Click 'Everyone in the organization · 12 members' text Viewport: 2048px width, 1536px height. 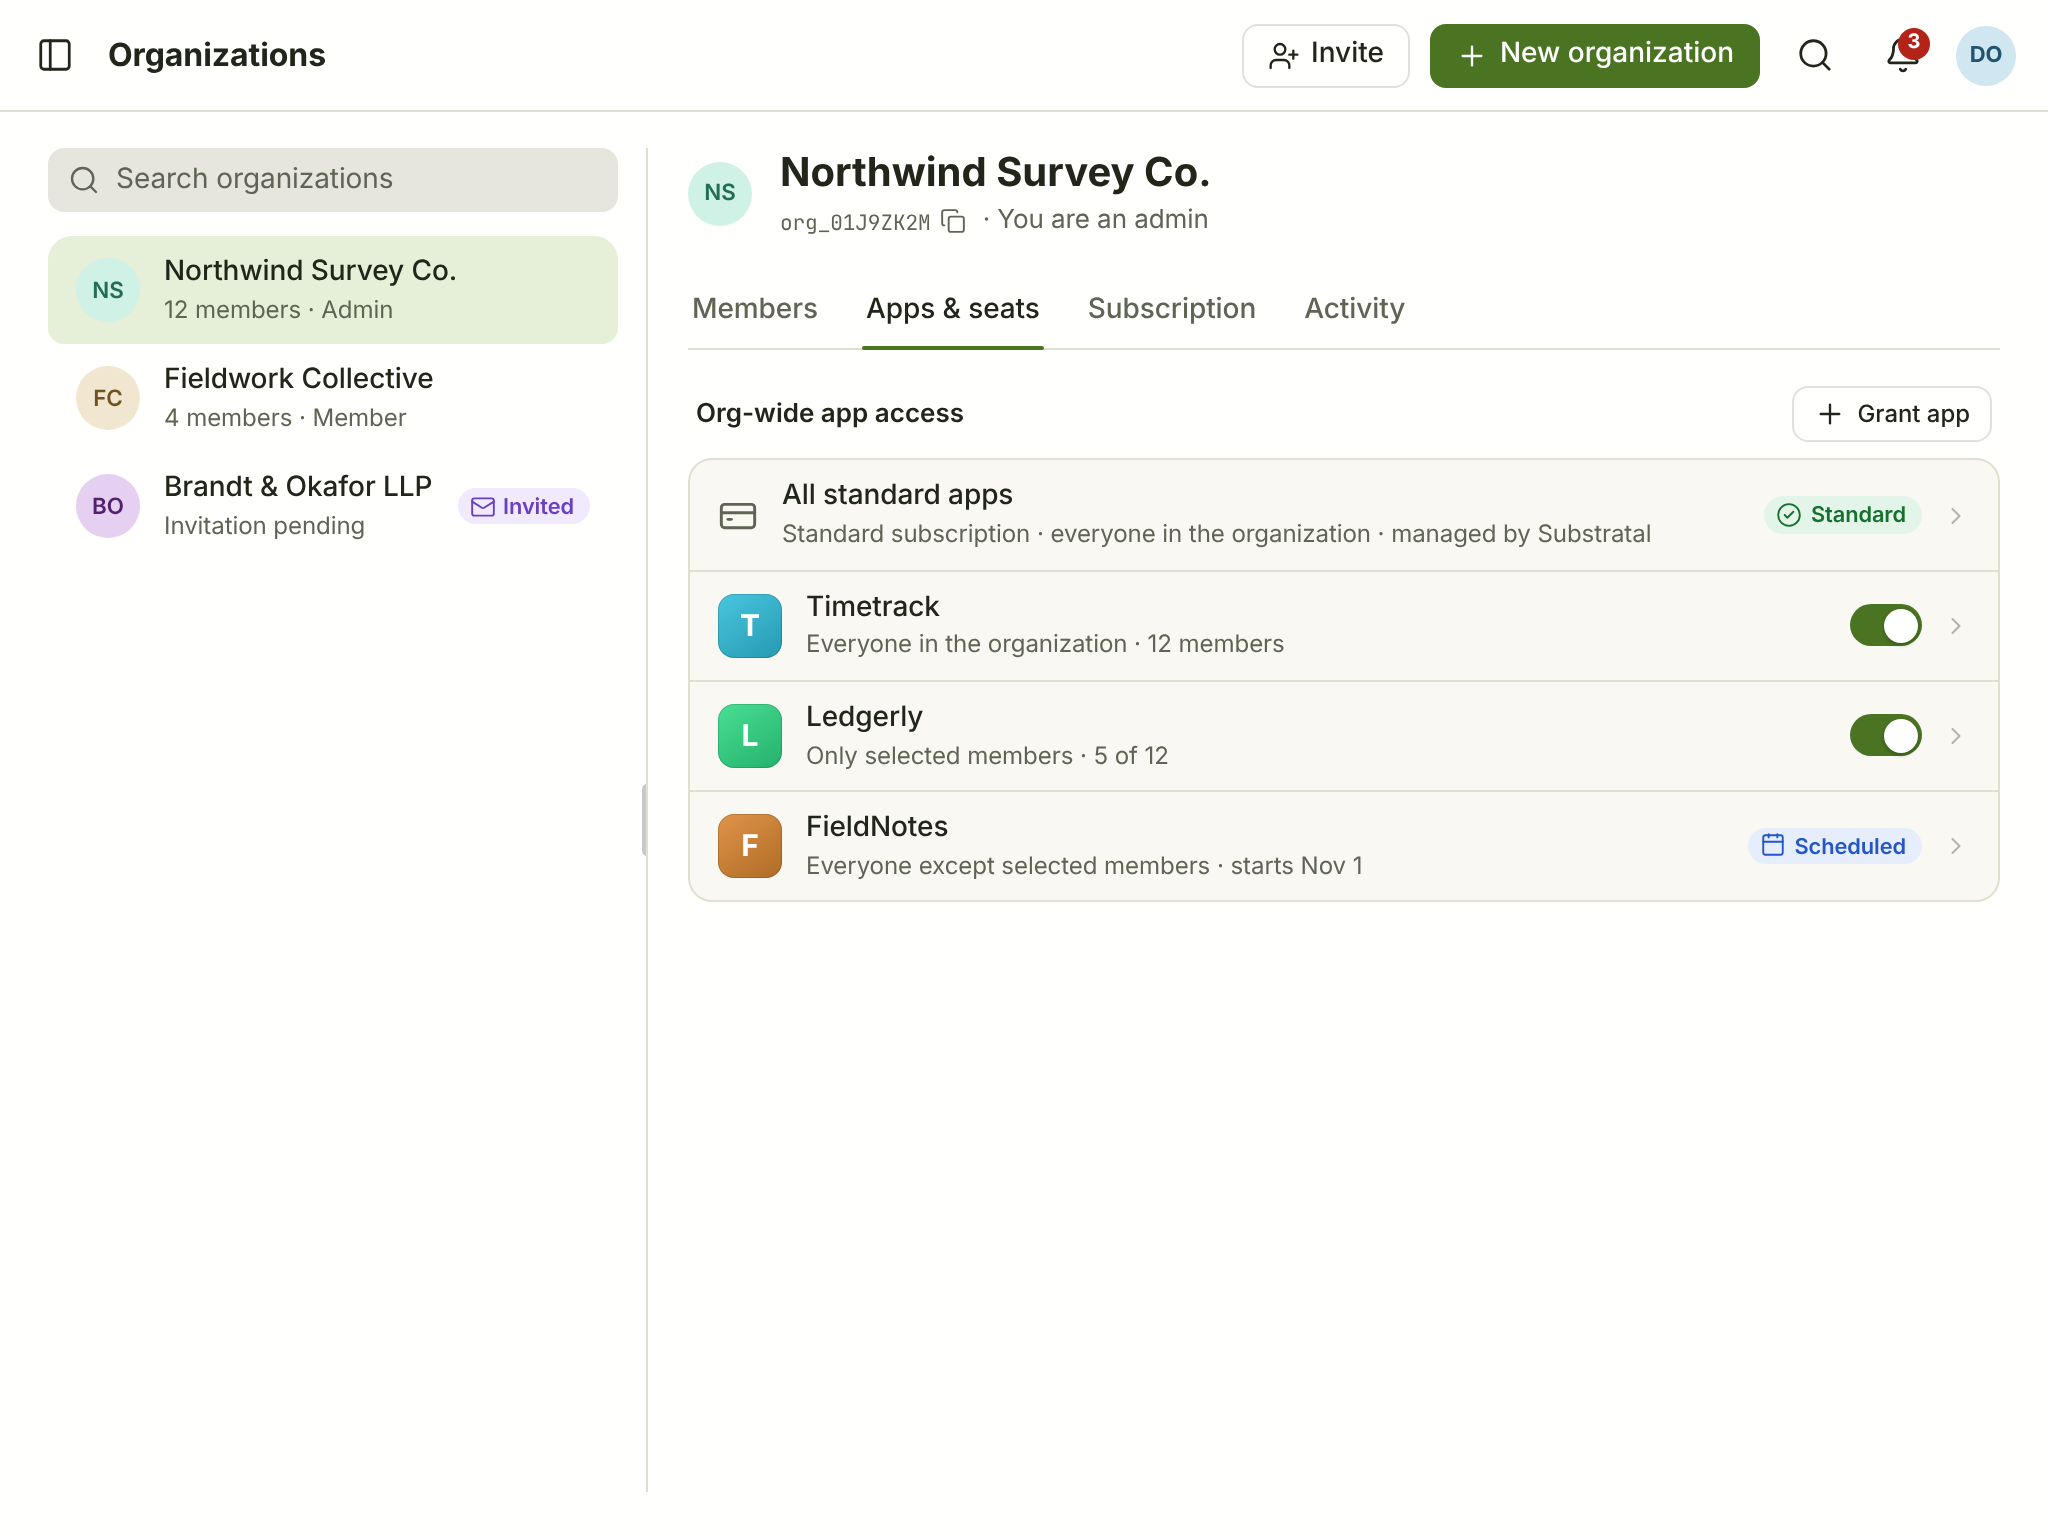1045,644
